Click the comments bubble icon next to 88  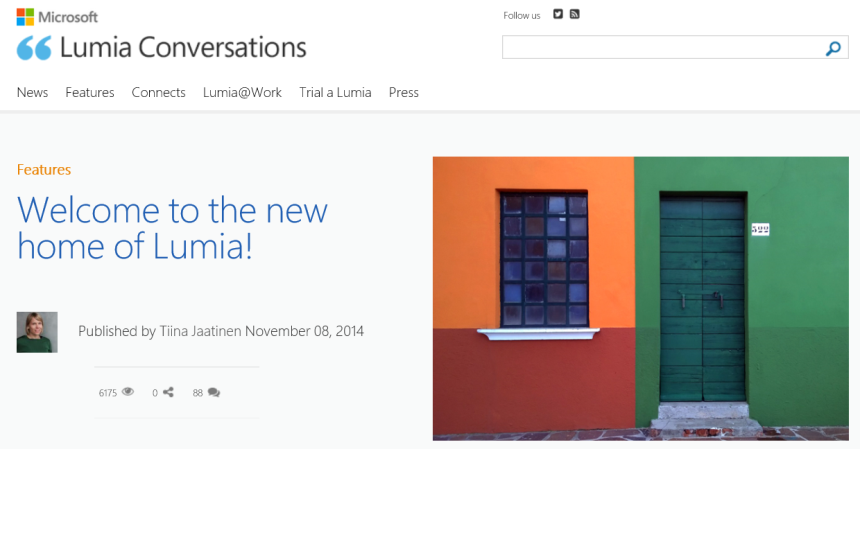coord(214,392)
